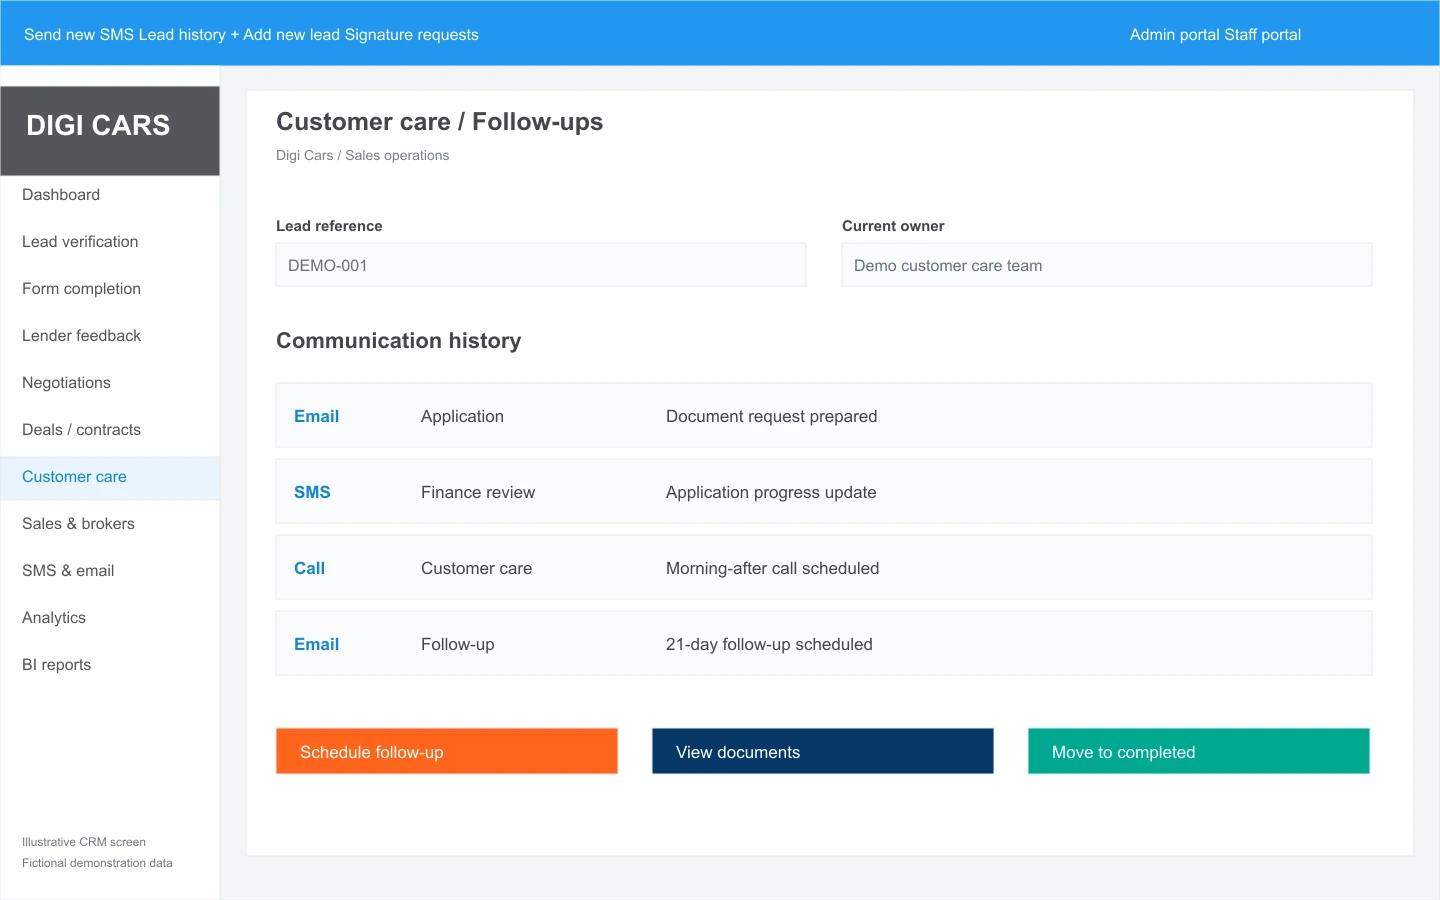Click the Move to completed button
The image size is (1440, 900).
[x=1199, y=751]
